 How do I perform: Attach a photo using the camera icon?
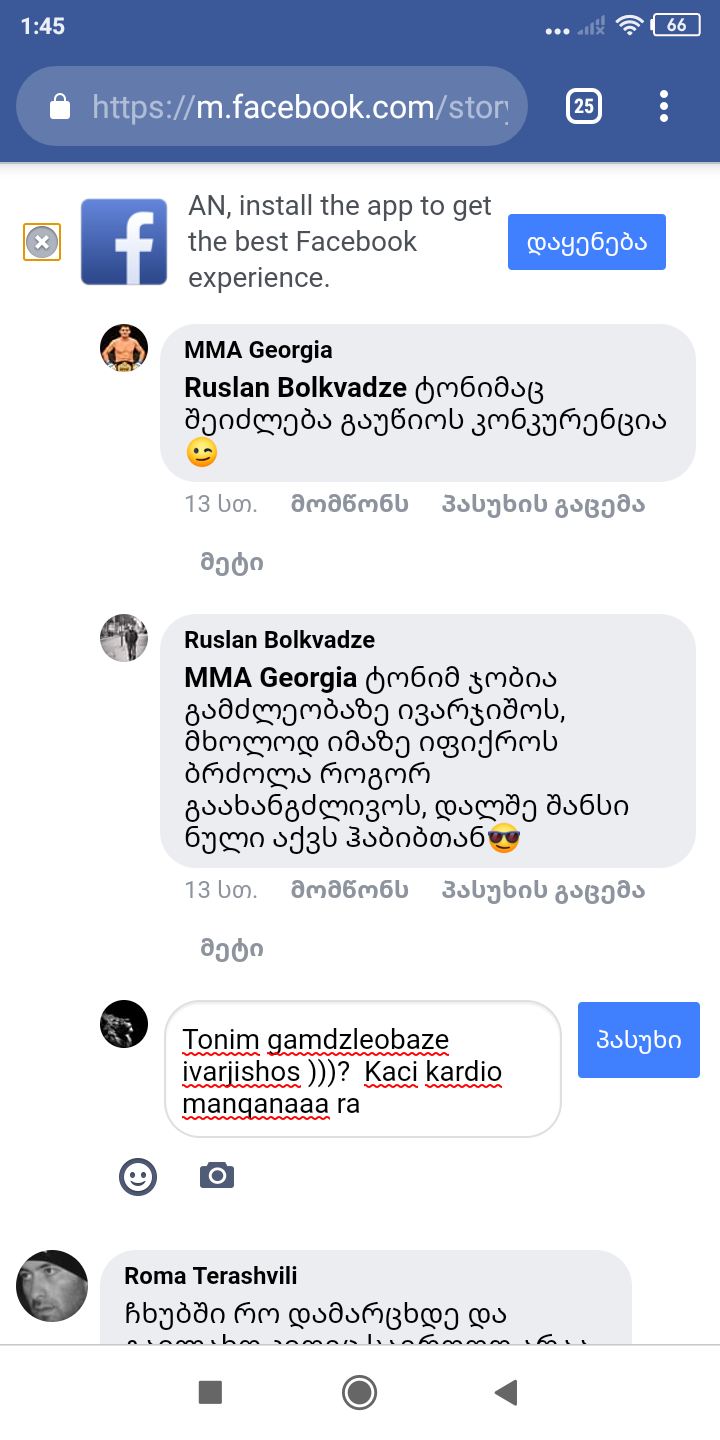pyautogui.click(x=217, y=1176)
